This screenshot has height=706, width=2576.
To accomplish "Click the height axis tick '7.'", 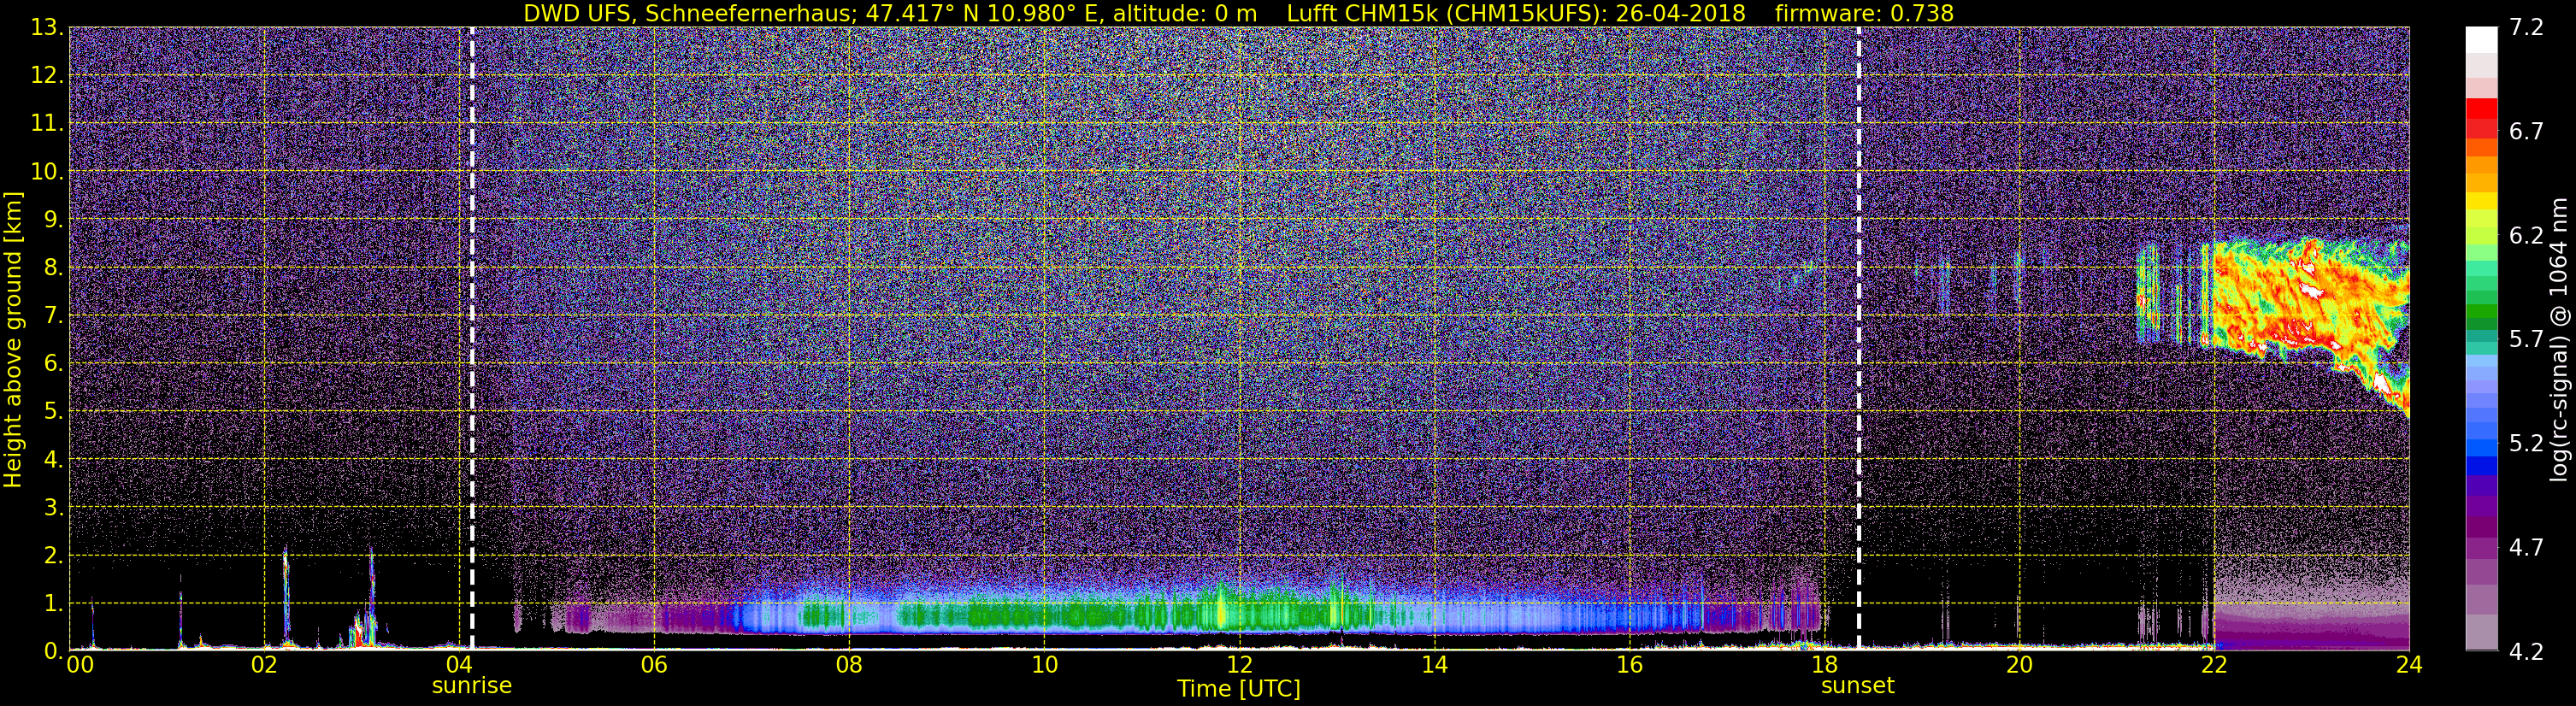I will click(x=53, y=316).
